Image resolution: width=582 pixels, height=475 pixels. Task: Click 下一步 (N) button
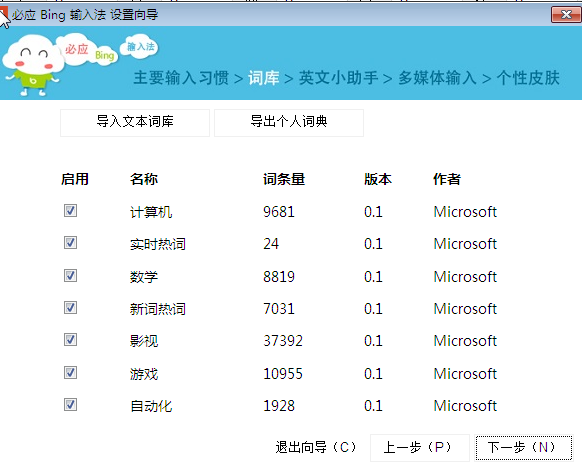[x=524, y=448]
